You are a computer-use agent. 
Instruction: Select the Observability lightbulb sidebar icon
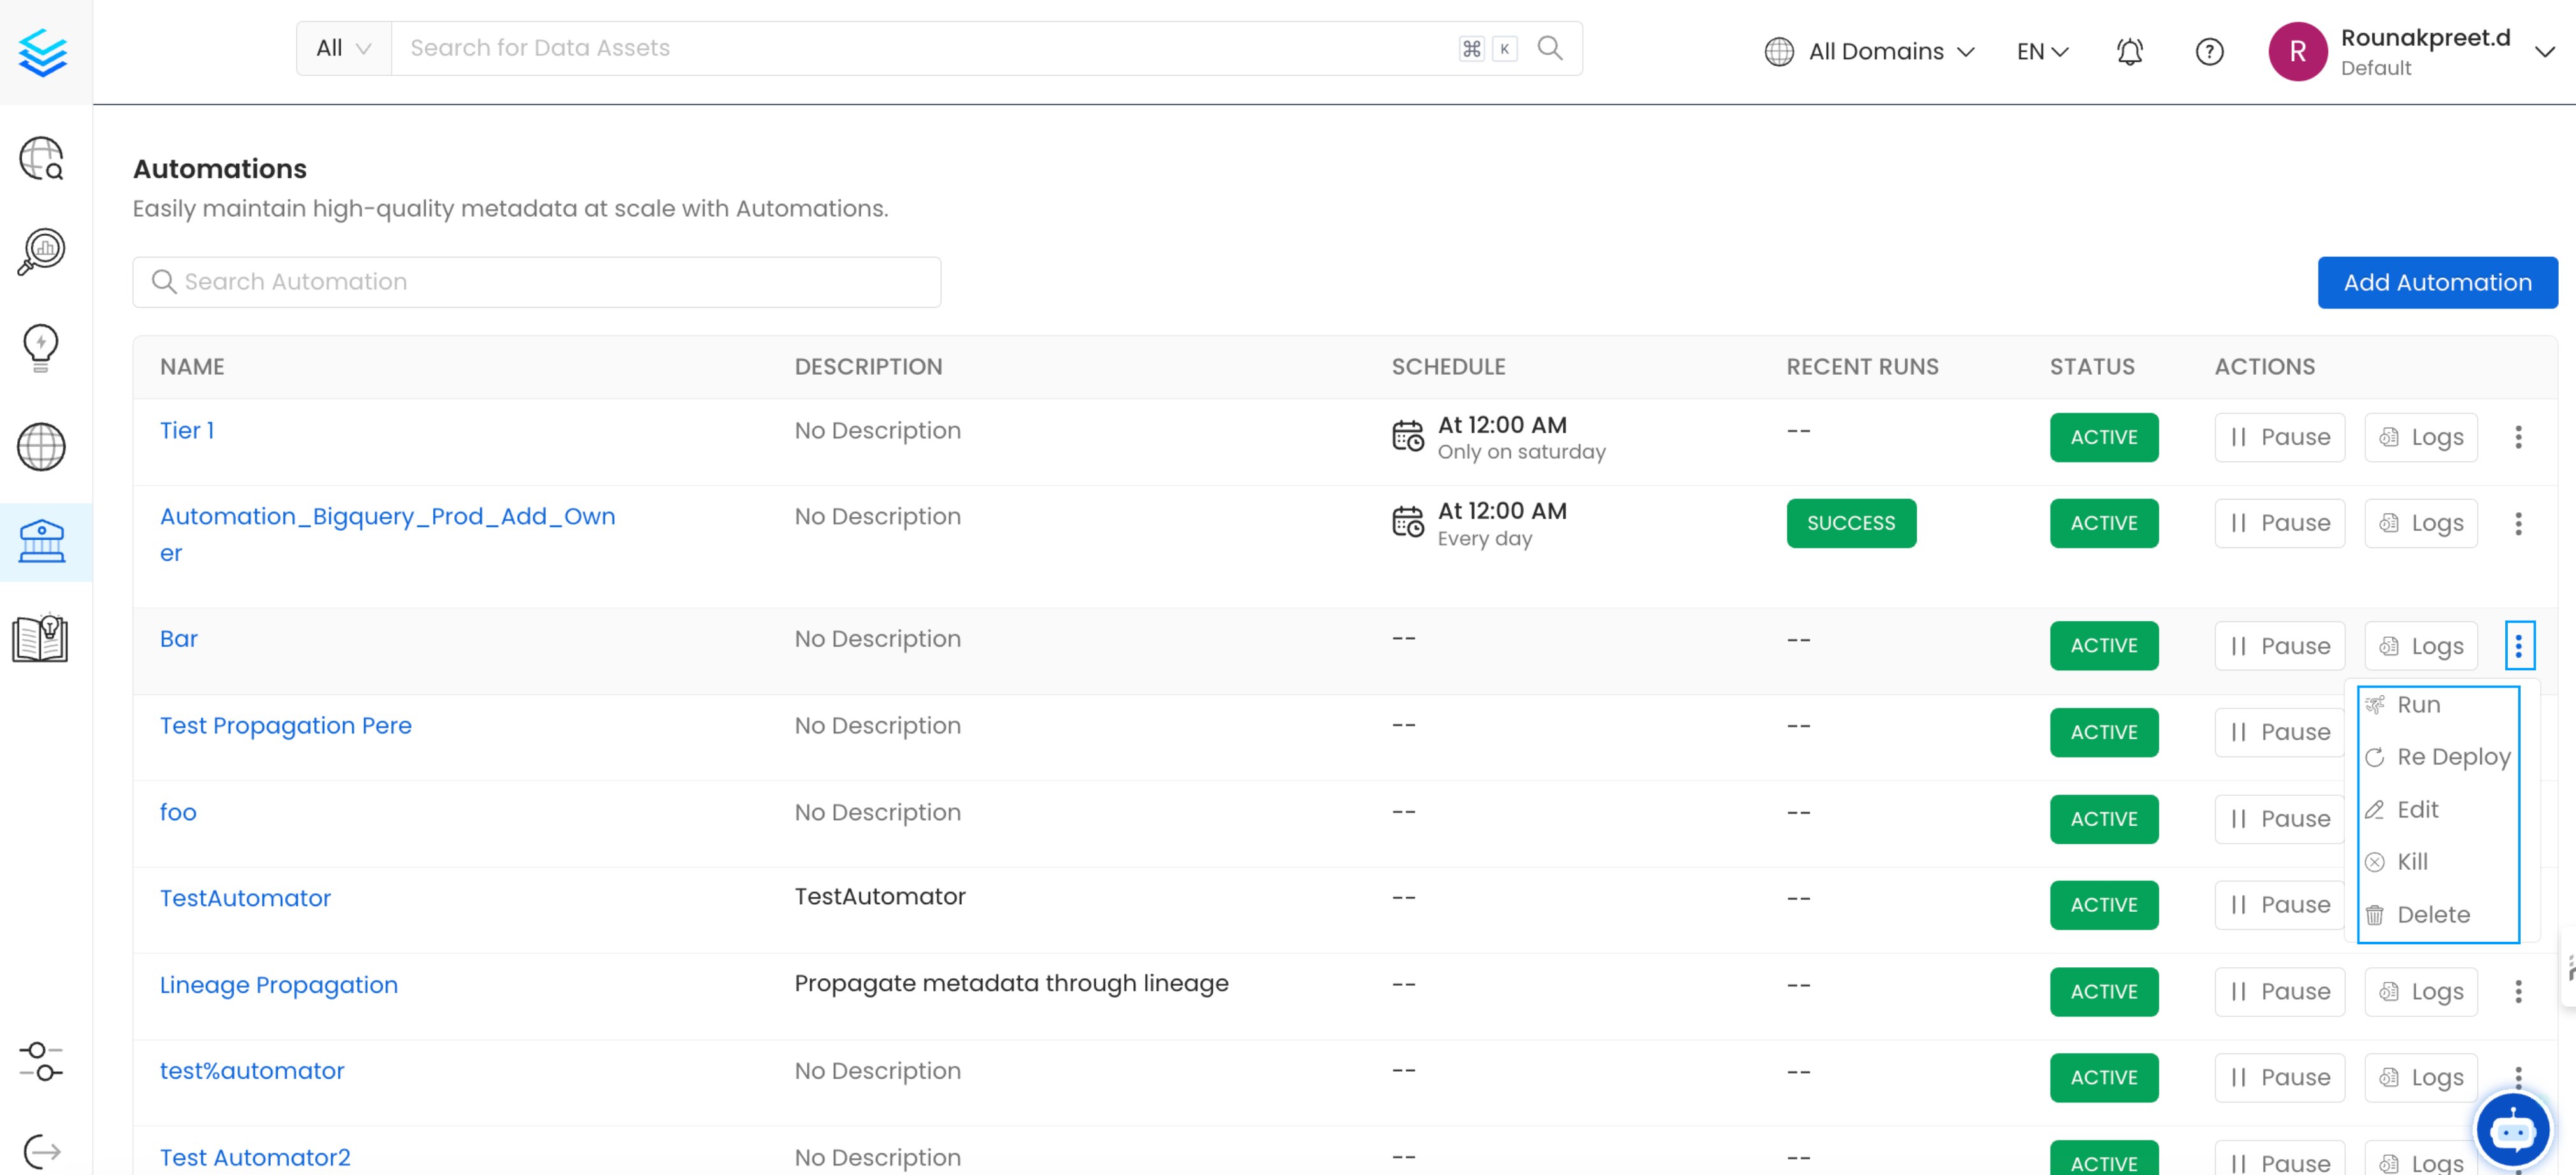pyautogui.click(x=40, y=347)
